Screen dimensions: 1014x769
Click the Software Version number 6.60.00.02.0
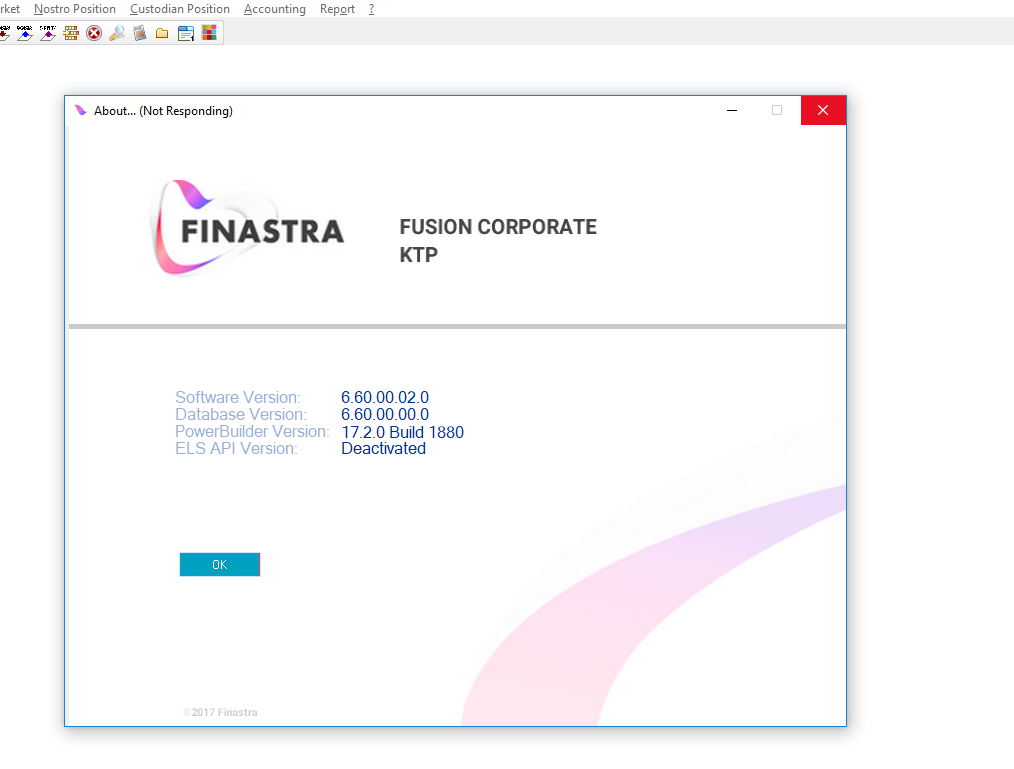(385, 397)
